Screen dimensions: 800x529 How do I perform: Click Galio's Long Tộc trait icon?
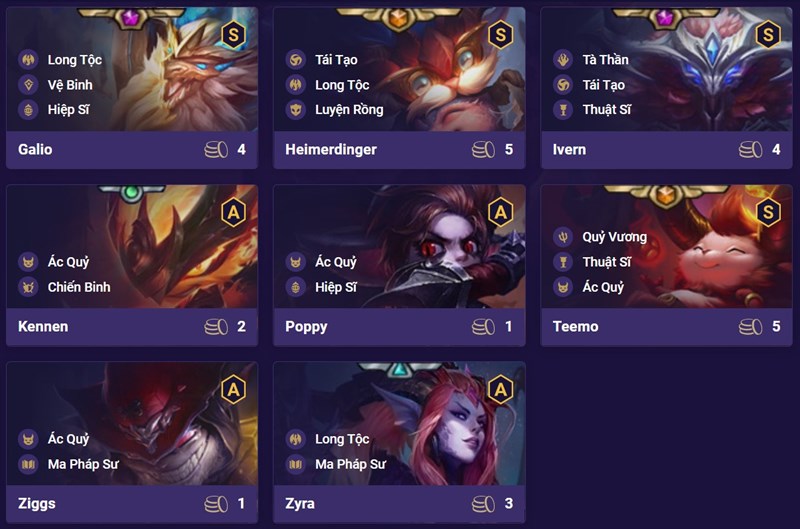[29, 60]
